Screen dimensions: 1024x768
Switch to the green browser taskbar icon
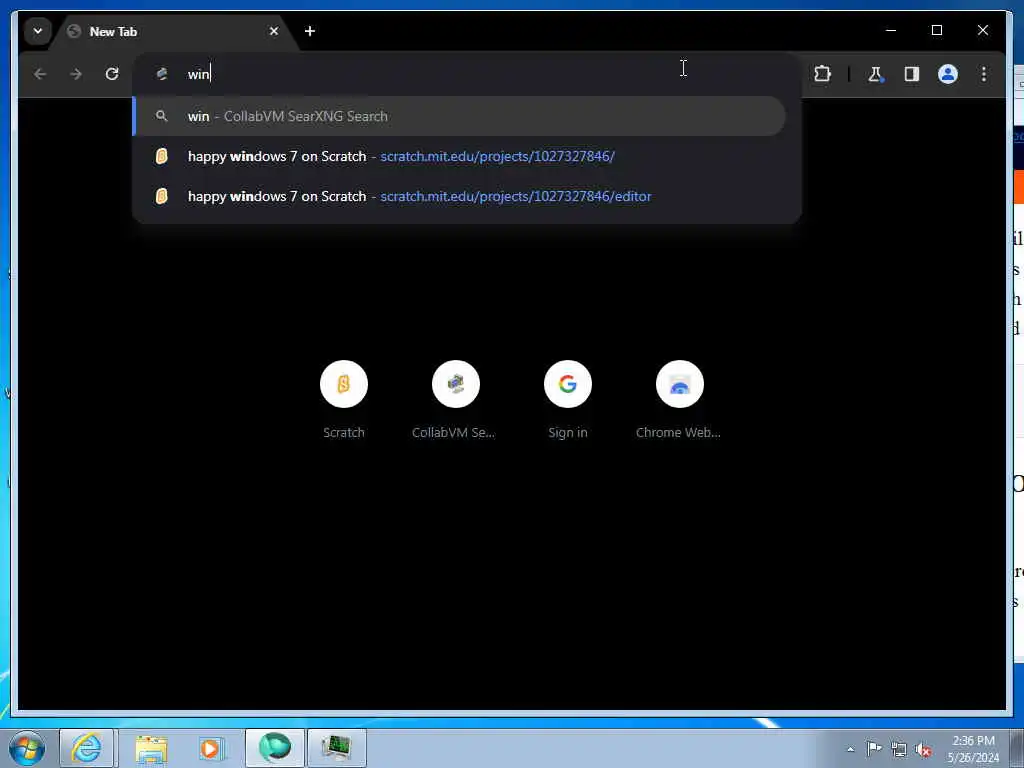coord(274,748)
